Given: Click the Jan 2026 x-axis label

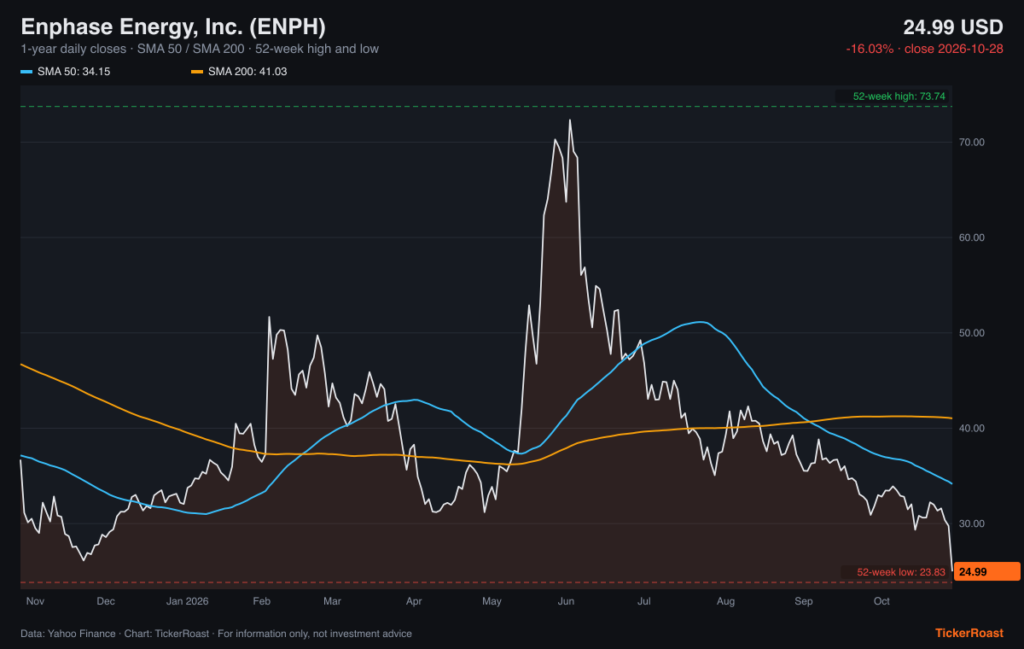Looking at the screenshot, I should [x=187, y=601].
